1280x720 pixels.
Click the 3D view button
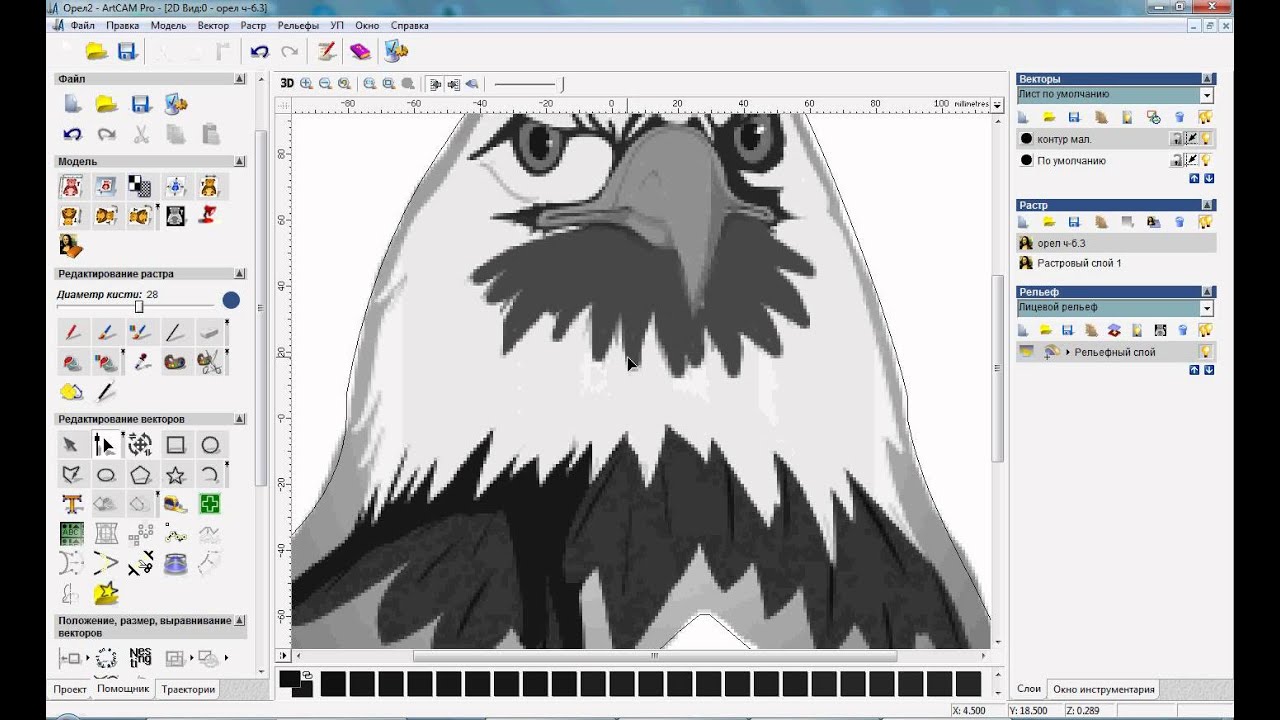[287, 84]
